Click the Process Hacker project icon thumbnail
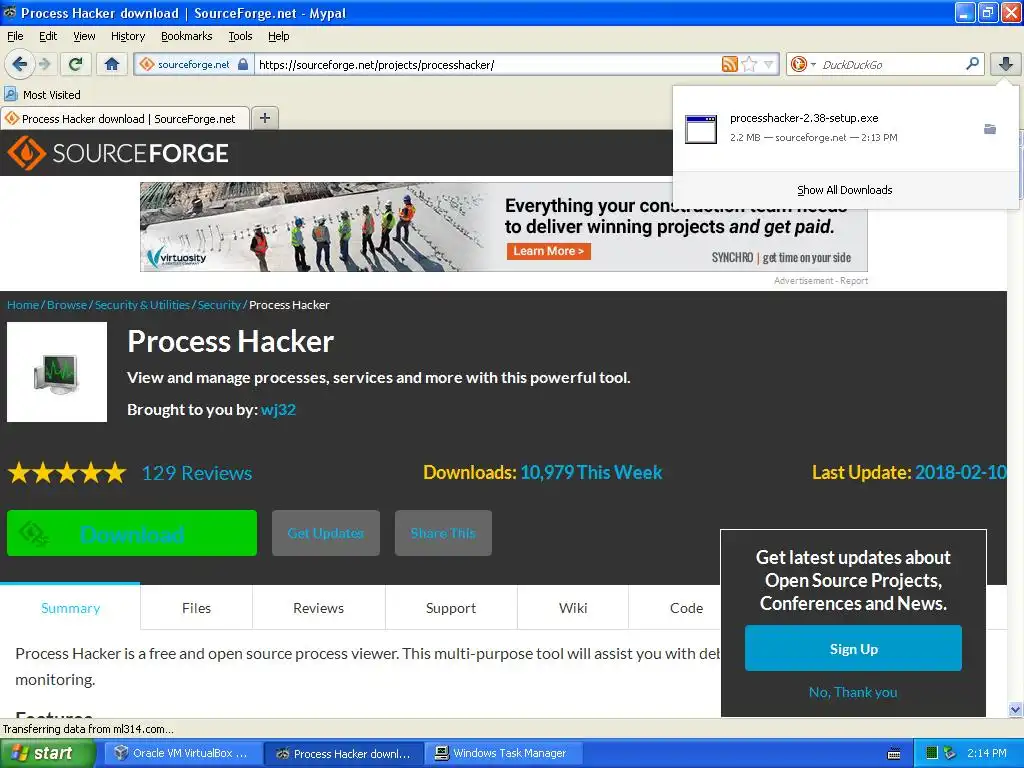Screen dimensions: 1024x768 57,372
